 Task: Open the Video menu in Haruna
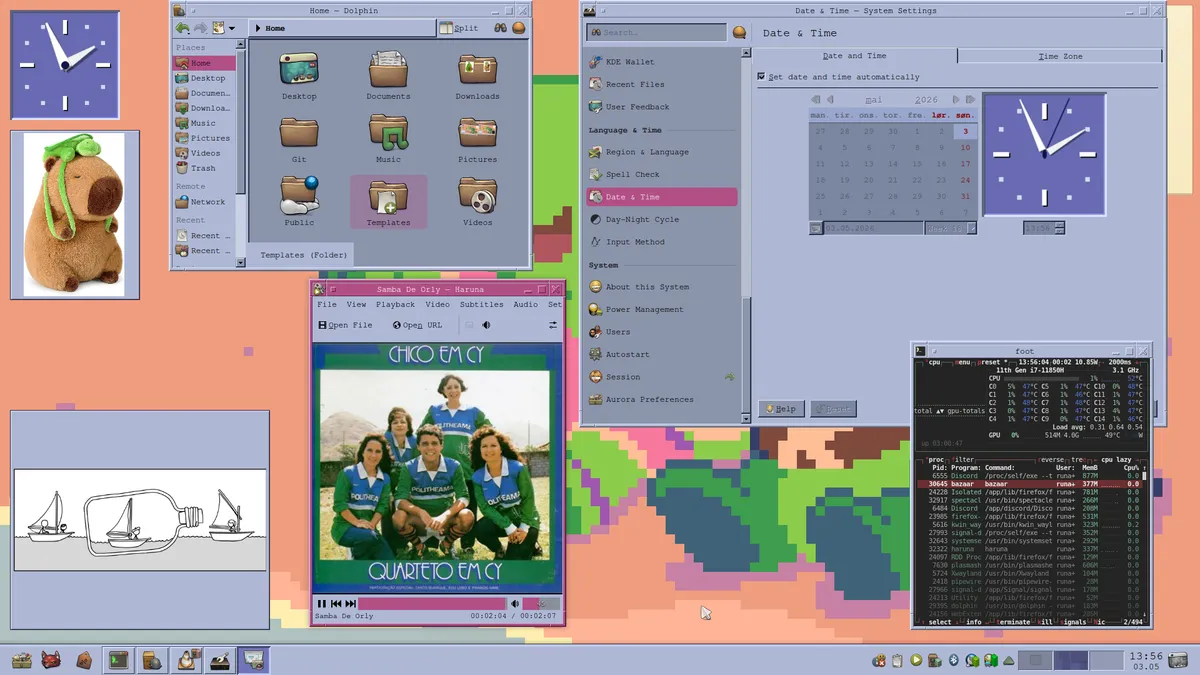[x=437, y=304]
